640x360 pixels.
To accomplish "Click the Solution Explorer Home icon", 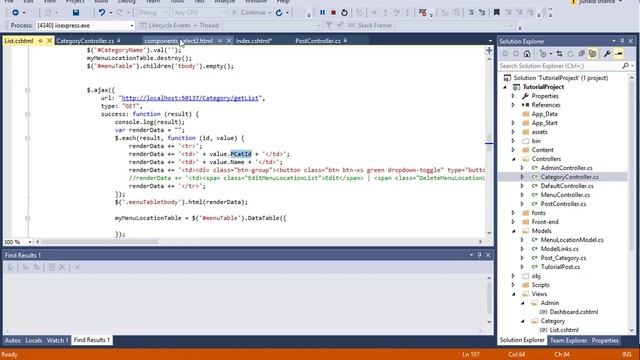I will pyautogui.click(x=527, y=54).
